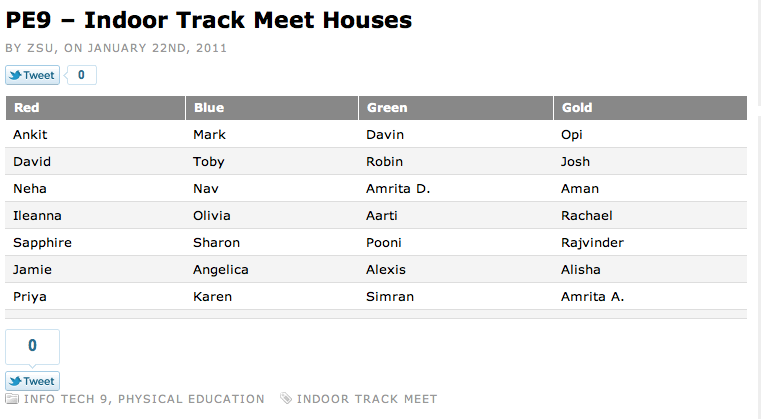Screen dimensions: 761x419
Task: Open the Indoor Track Meet tag link
Action: pyautogui.click(x=367, y=399)
